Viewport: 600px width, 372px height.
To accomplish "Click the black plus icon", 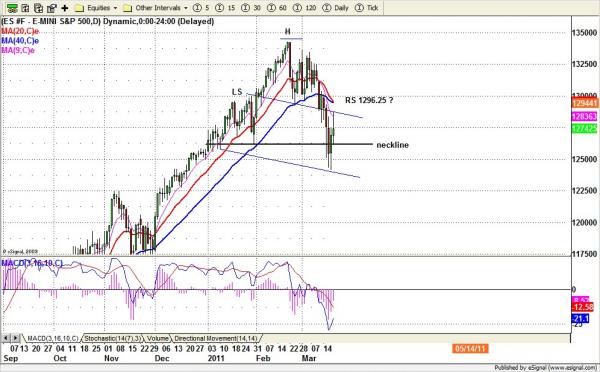I will (x=65, y=8).
